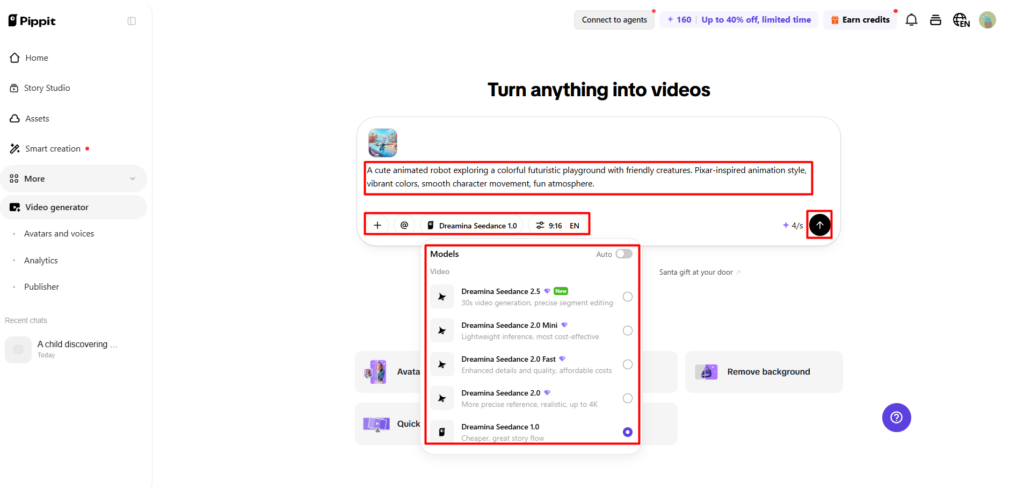Click the @ mention icon
1024x488 pixels.
[404, 225]
